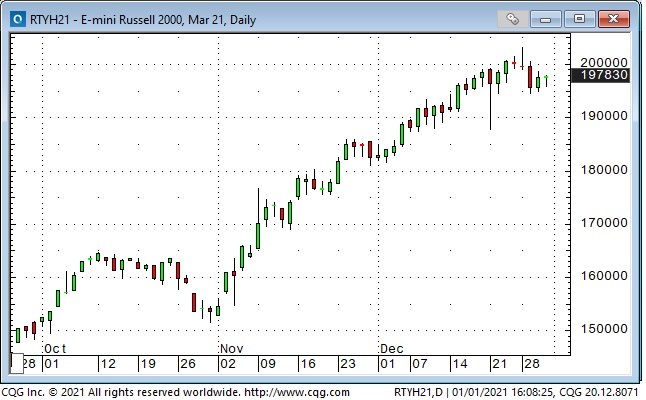Click the CQG 20.12.8071 version text
The height and width of the screenshot is (400, 646).
pyautogui.click(x=599, y=392)
